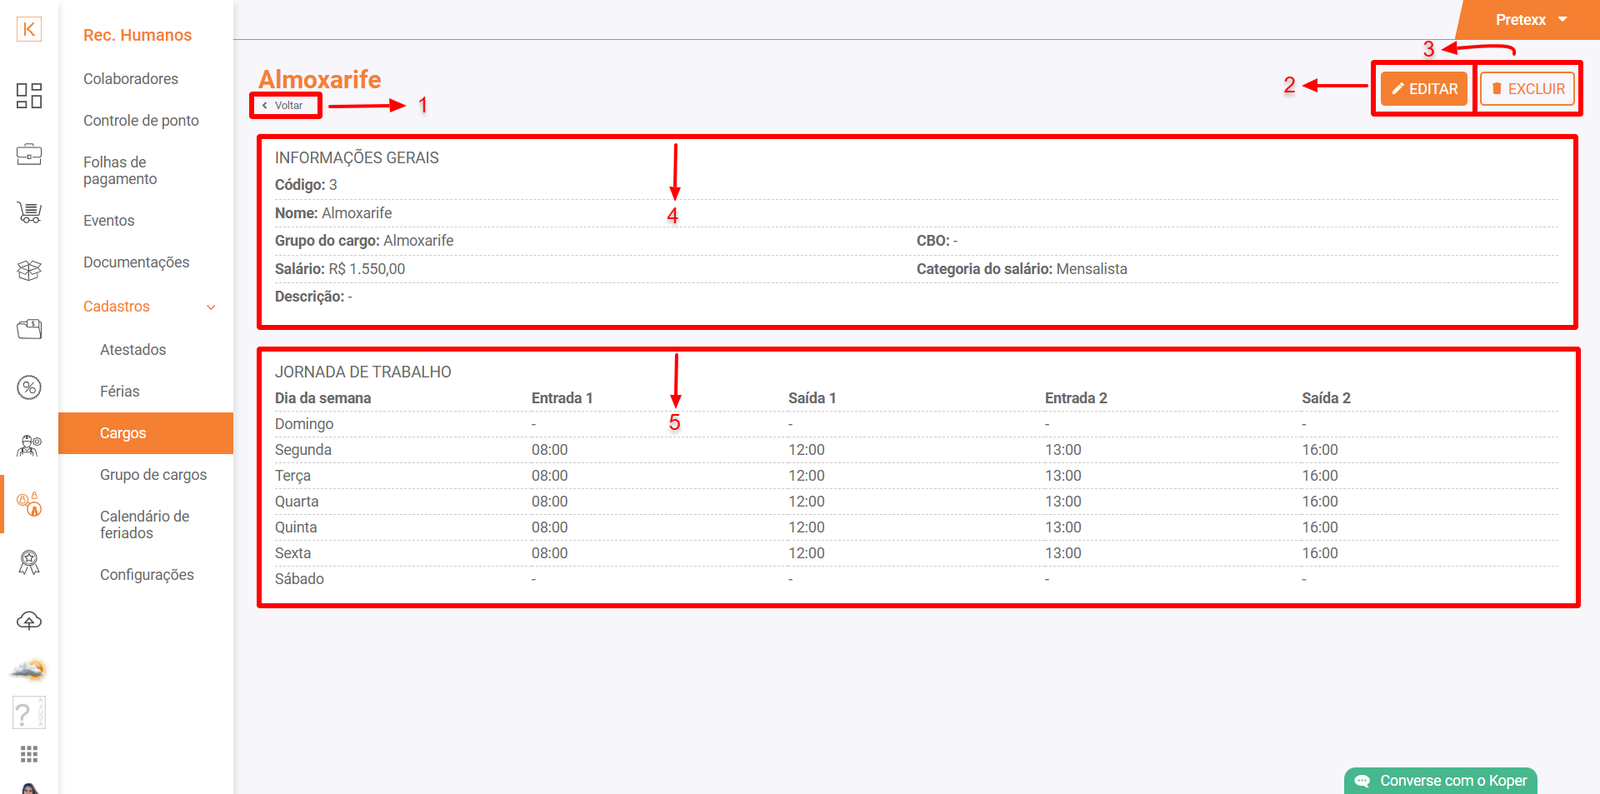
Task: Click the Voltar back link
Action: pyautogui.click(x=284, y=105)
